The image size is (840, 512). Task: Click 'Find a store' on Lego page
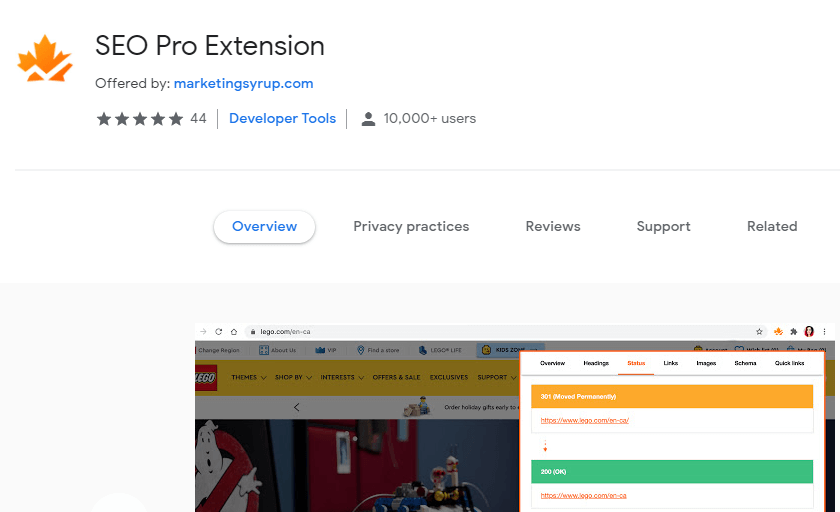click(378, 350)
